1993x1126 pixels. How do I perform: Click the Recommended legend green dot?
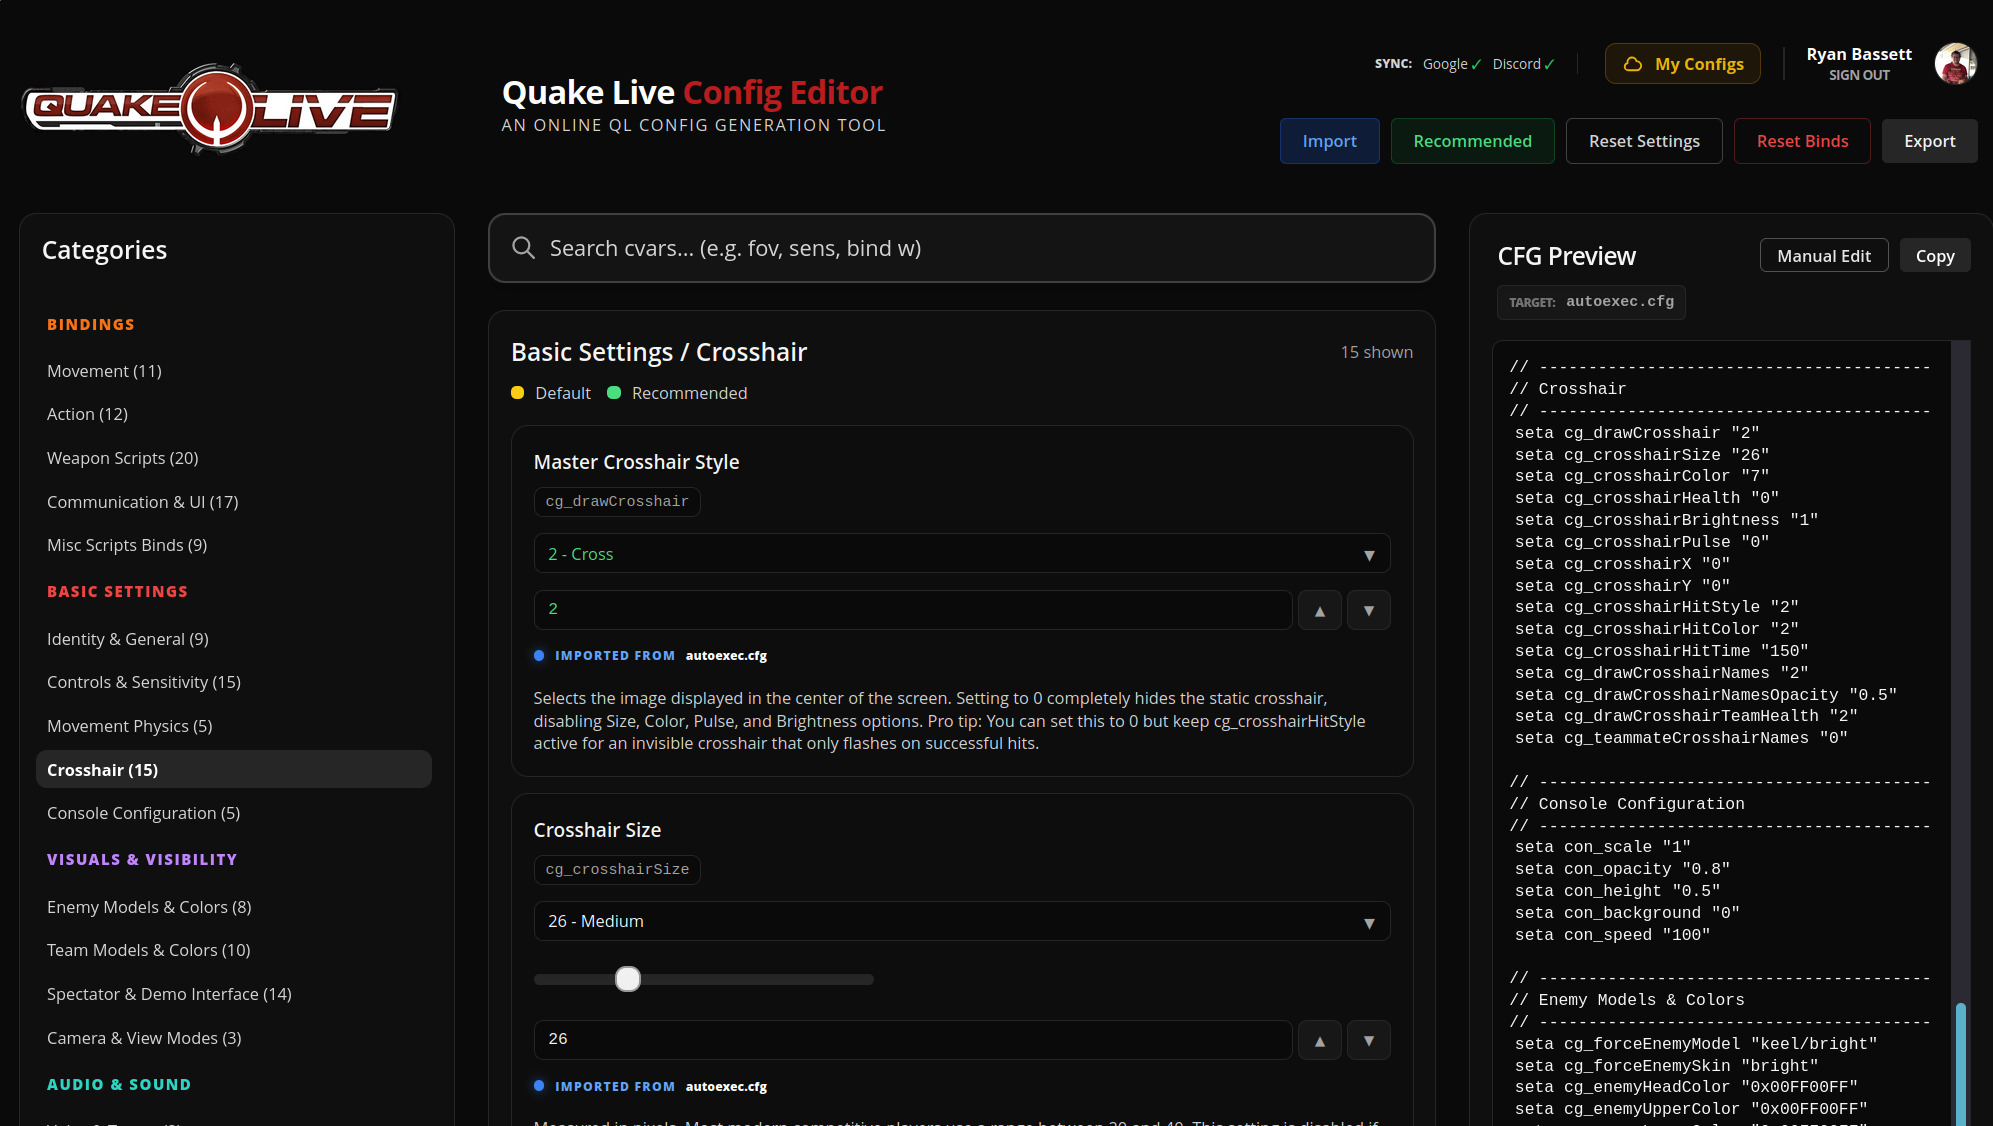tap(614, 393)
